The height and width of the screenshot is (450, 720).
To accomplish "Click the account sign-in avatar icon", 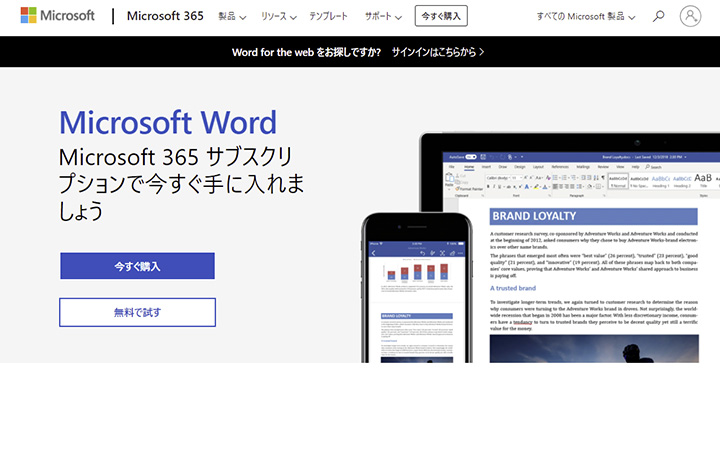I will pos(690,16).
